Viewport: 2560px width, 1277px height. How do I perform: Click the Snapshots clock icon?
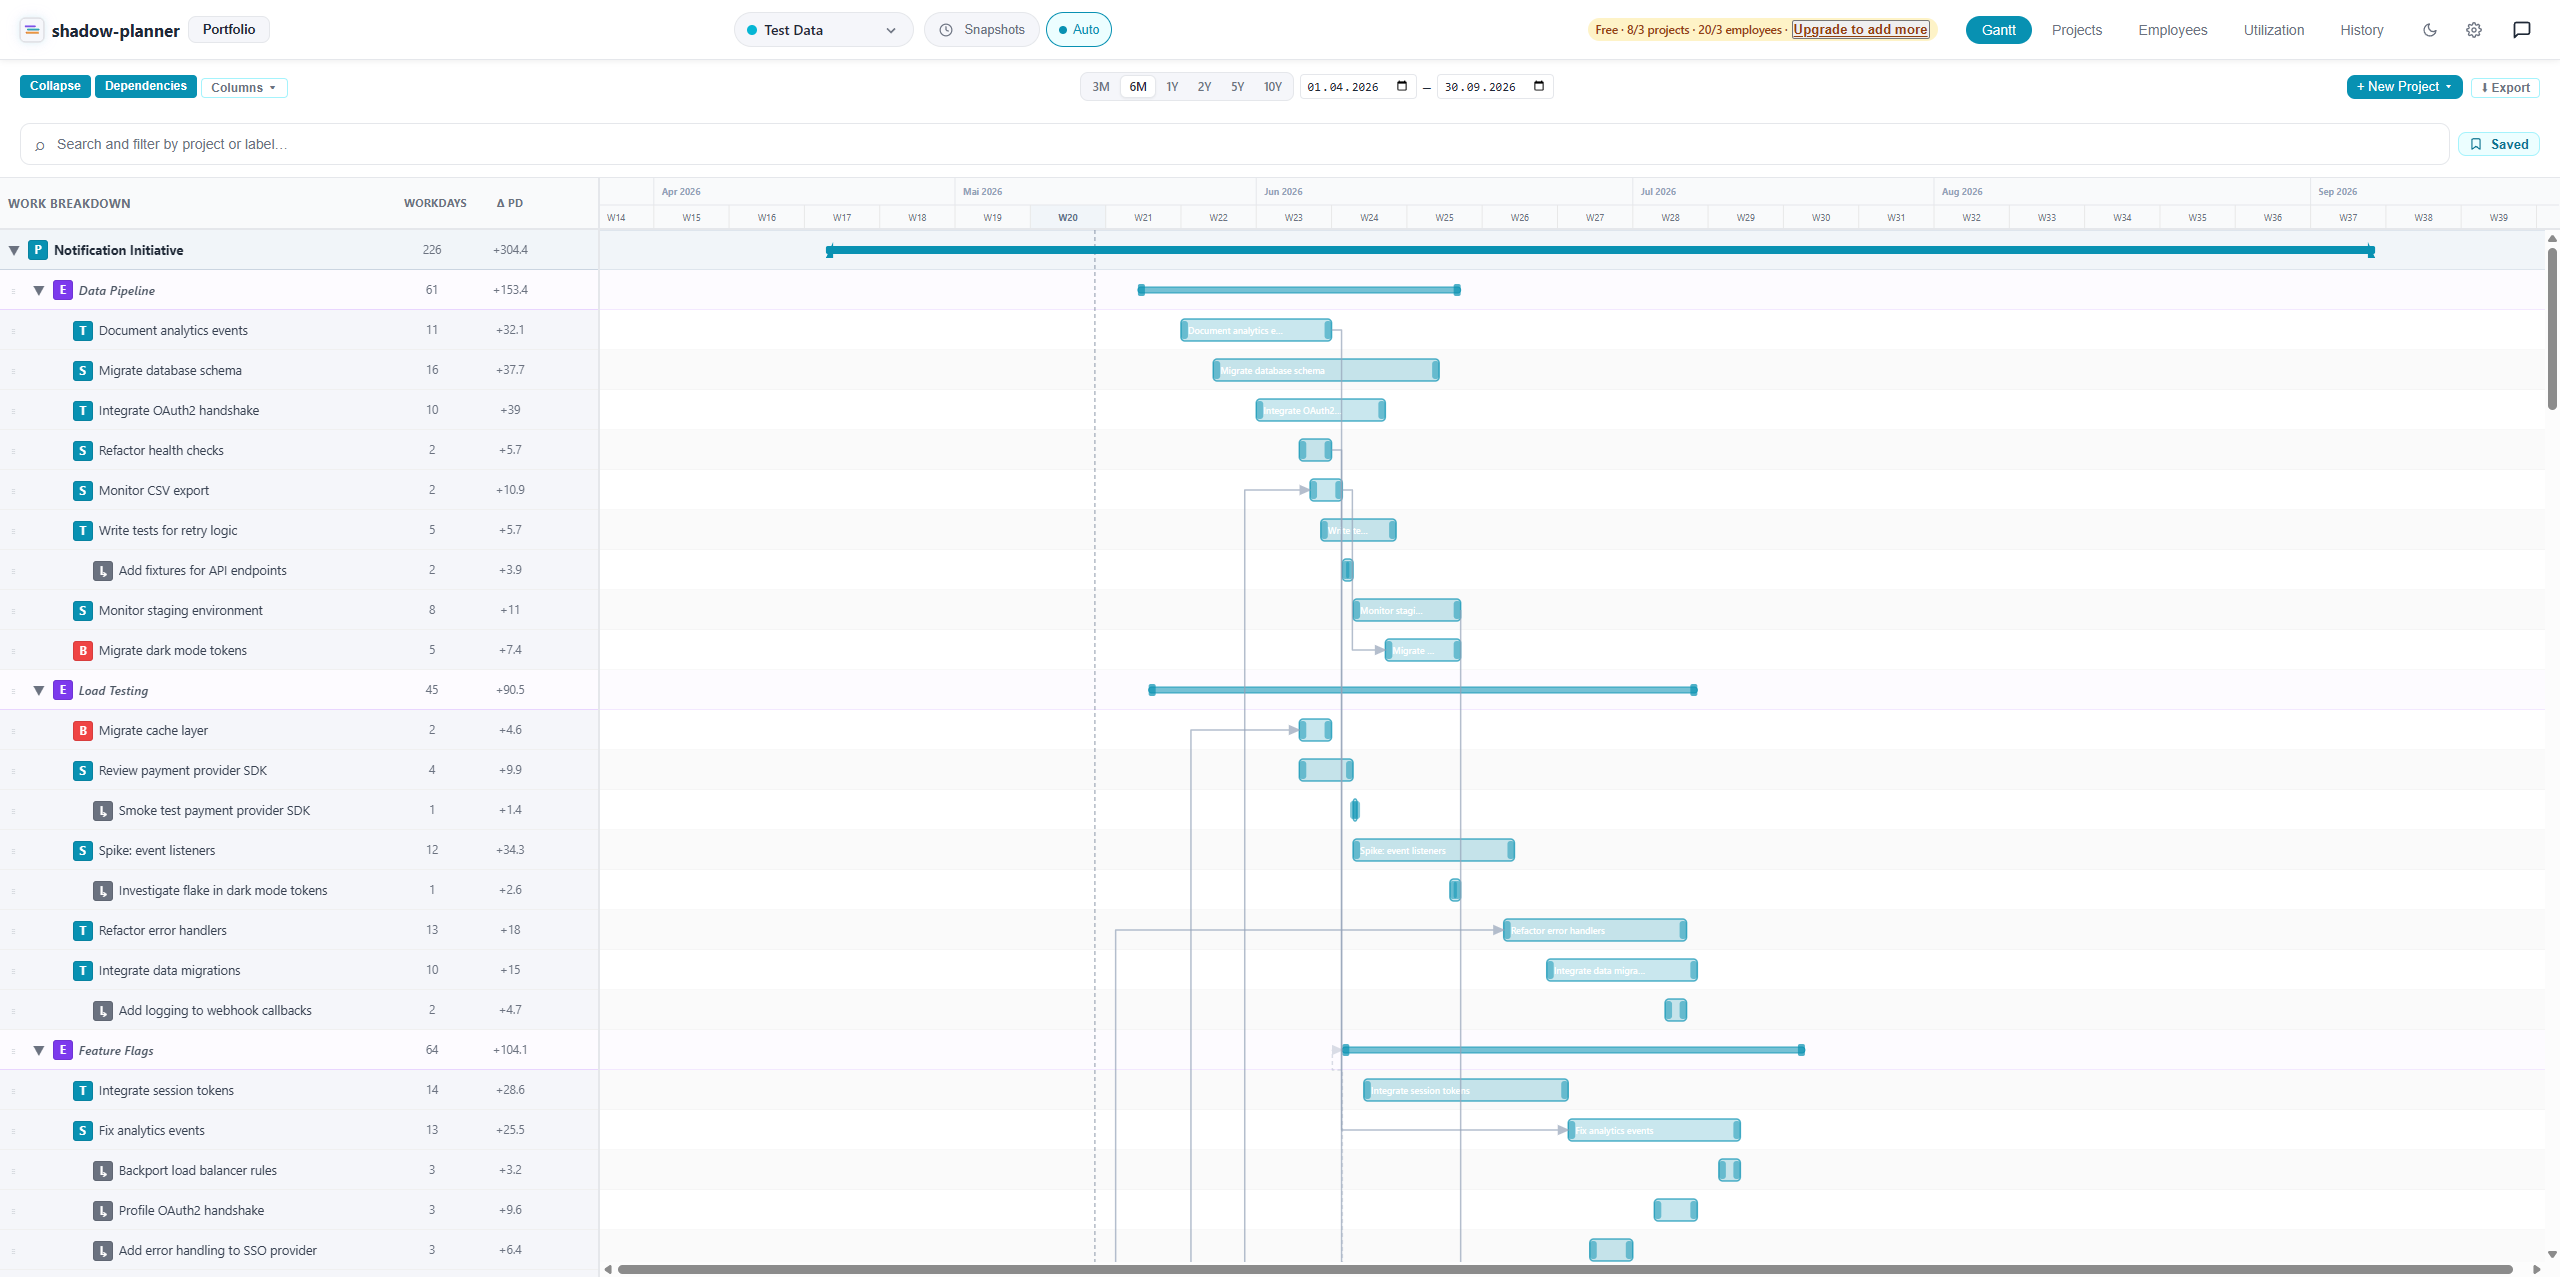pyautogui.click(x=946, y=30)
